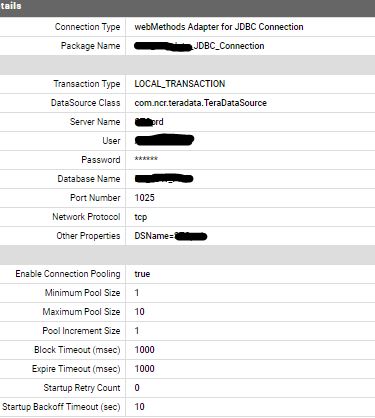Click the Other Properties DSName value
Viewport: 375px width, 418px height.
pos(171,236)
